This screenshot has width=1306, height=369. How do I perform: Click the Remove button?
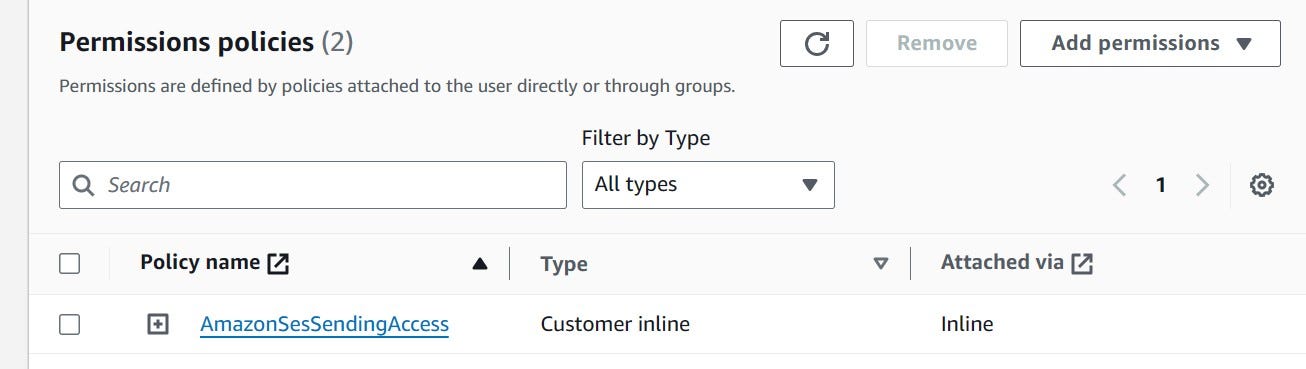[937, 43]
